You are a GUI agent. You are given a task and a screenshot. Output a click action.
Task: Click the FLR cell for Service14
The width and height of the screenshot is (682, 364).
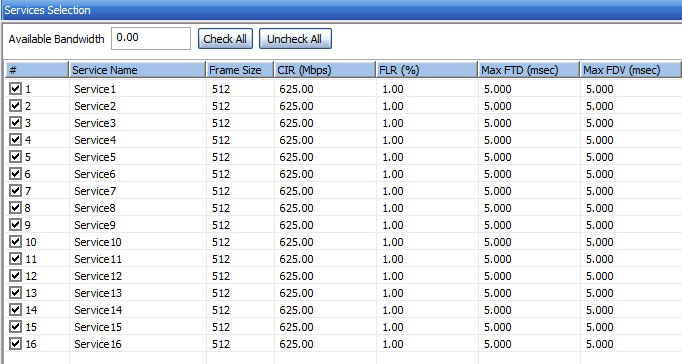click(x=427, y=310)
